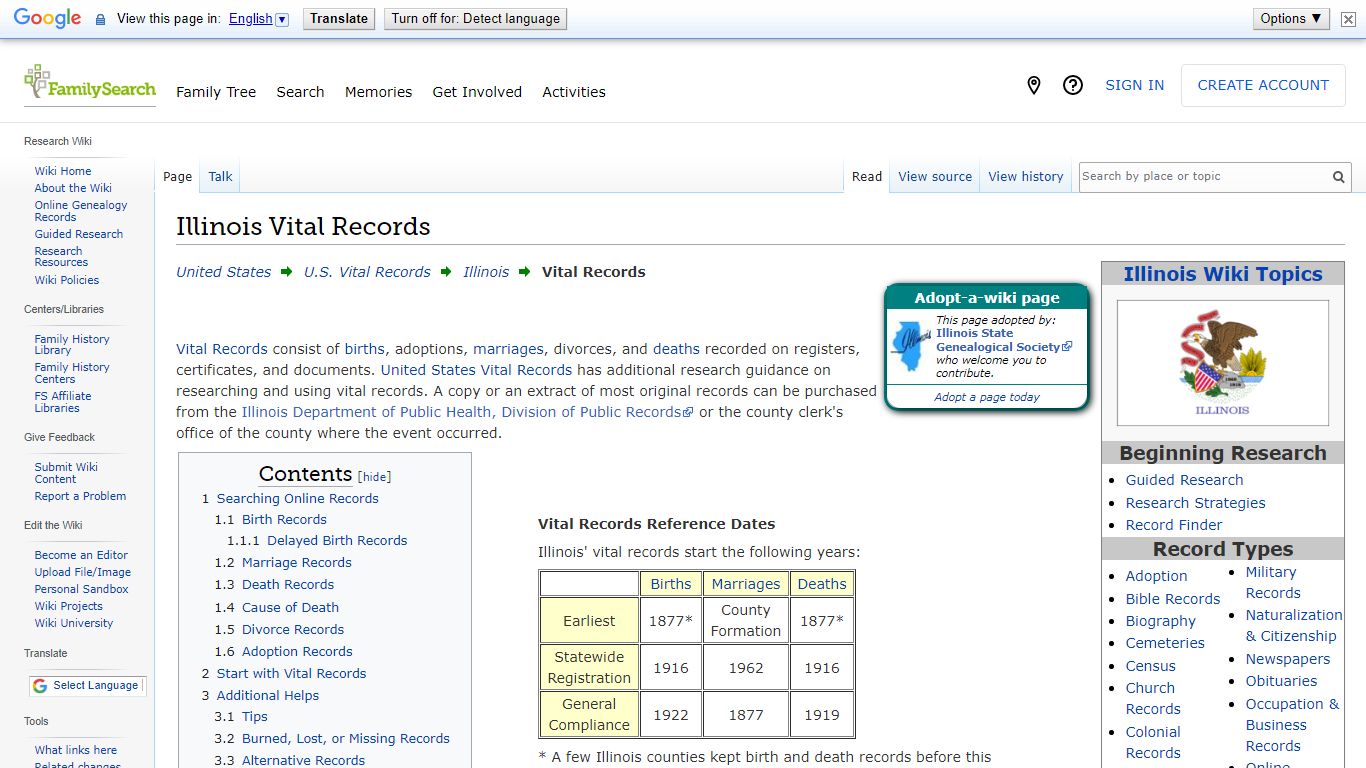This screenshot has width=1366, height=768.
Task: Follow United States breadcrumb link
Action: [224, 272]
